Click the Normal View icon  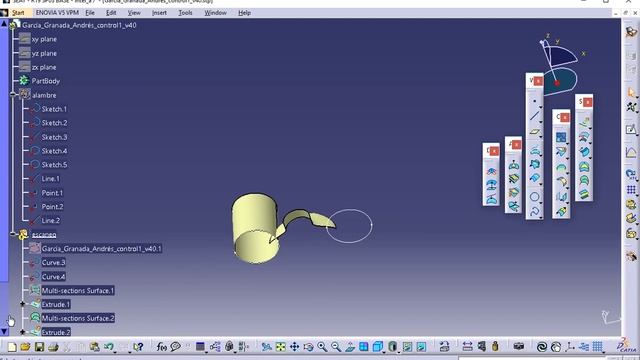[x=350, y=347]
